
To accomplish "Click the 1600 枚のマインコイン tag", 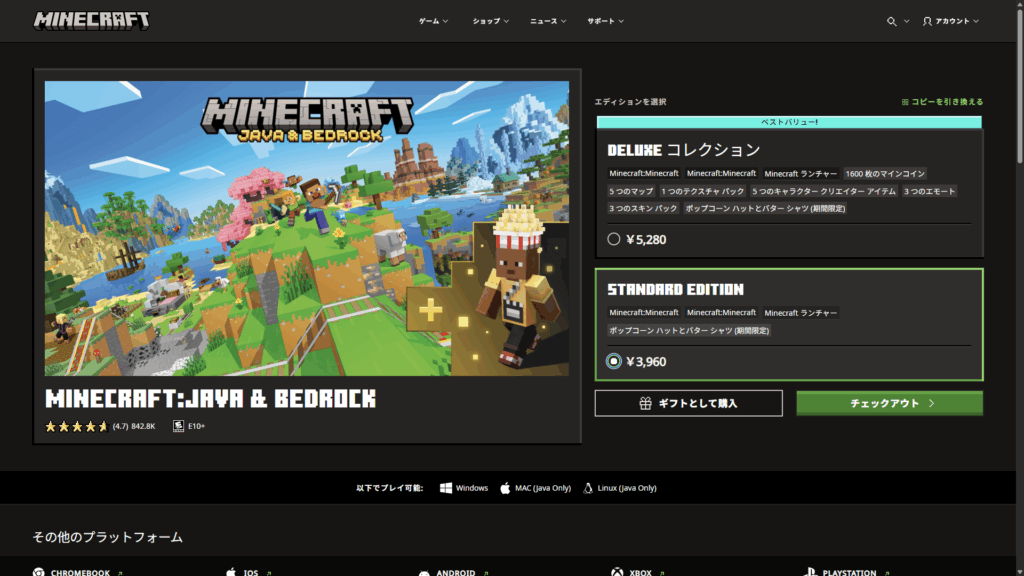I will tap(885, 174).
